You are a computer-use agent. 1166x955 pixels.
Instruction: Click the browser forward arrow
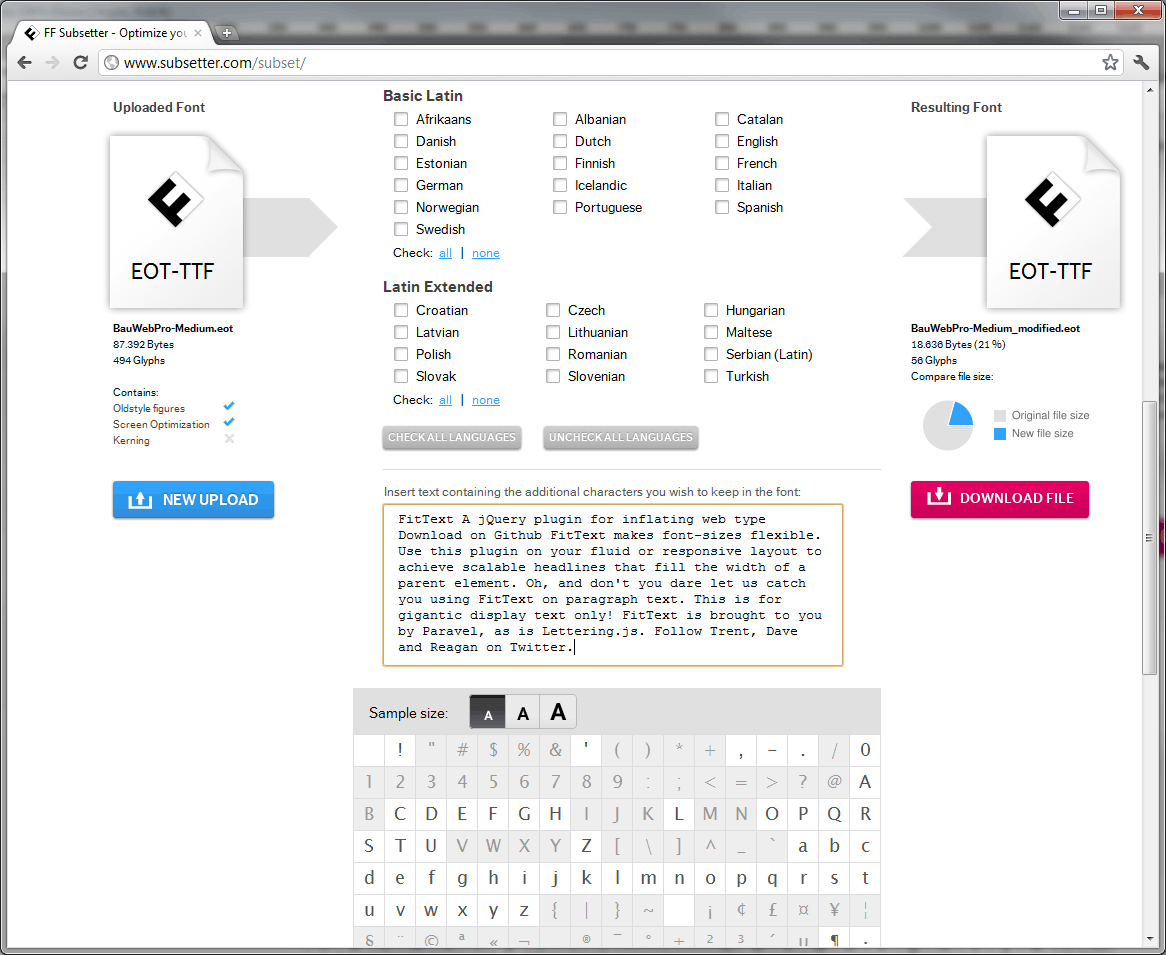pos(52,62)
